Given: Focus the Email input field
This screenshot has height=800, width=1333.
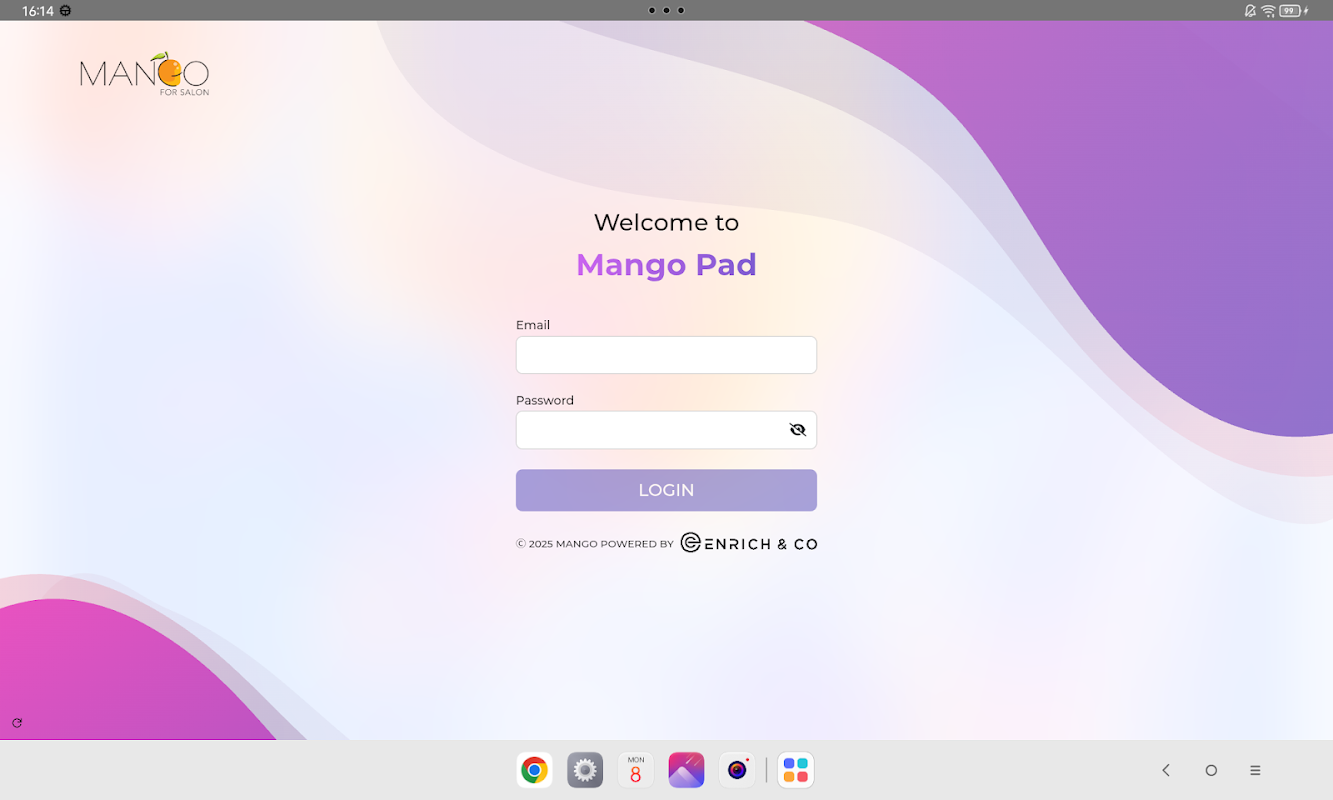Looking at the screenshot, I should click(x=666, y=355).
